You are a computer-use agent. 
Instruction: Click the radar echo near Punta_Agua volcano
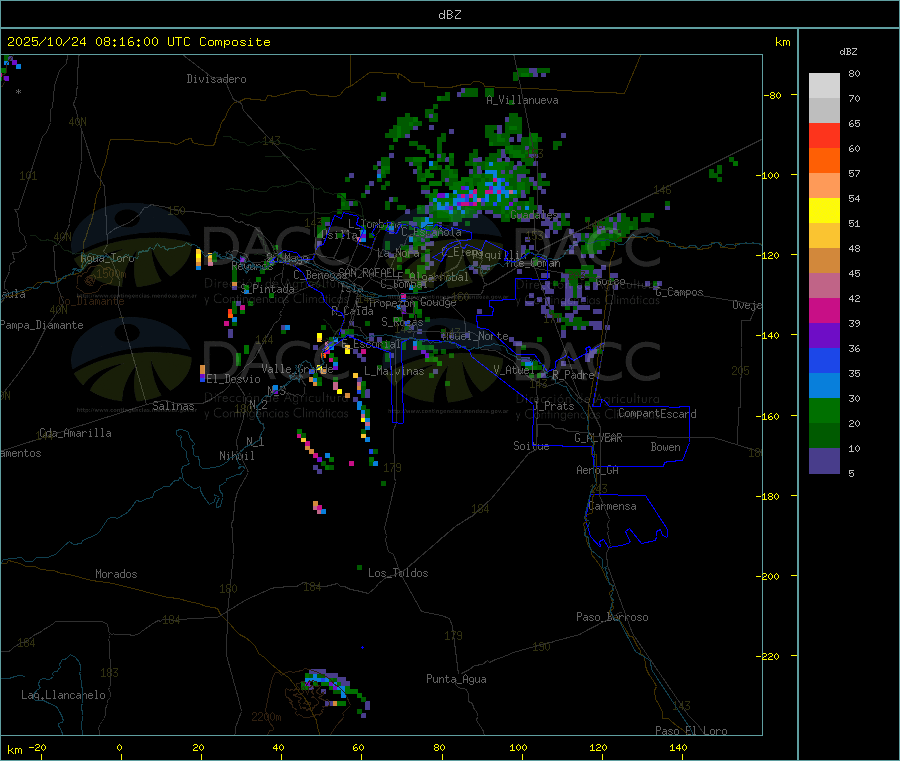[x=335, y=691]
